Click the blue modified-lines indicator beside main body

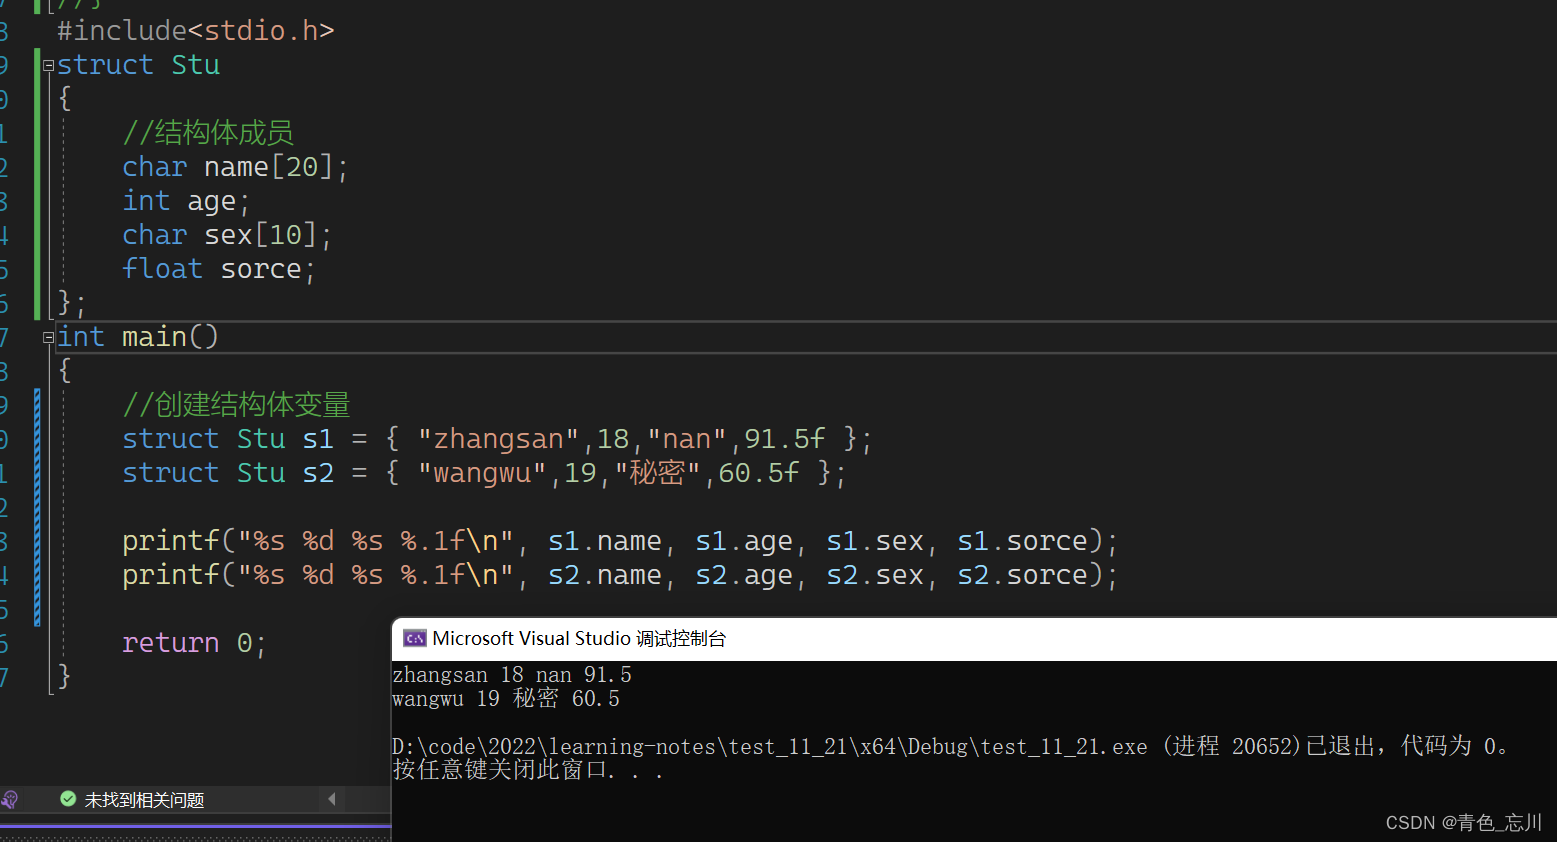point(36,505)
